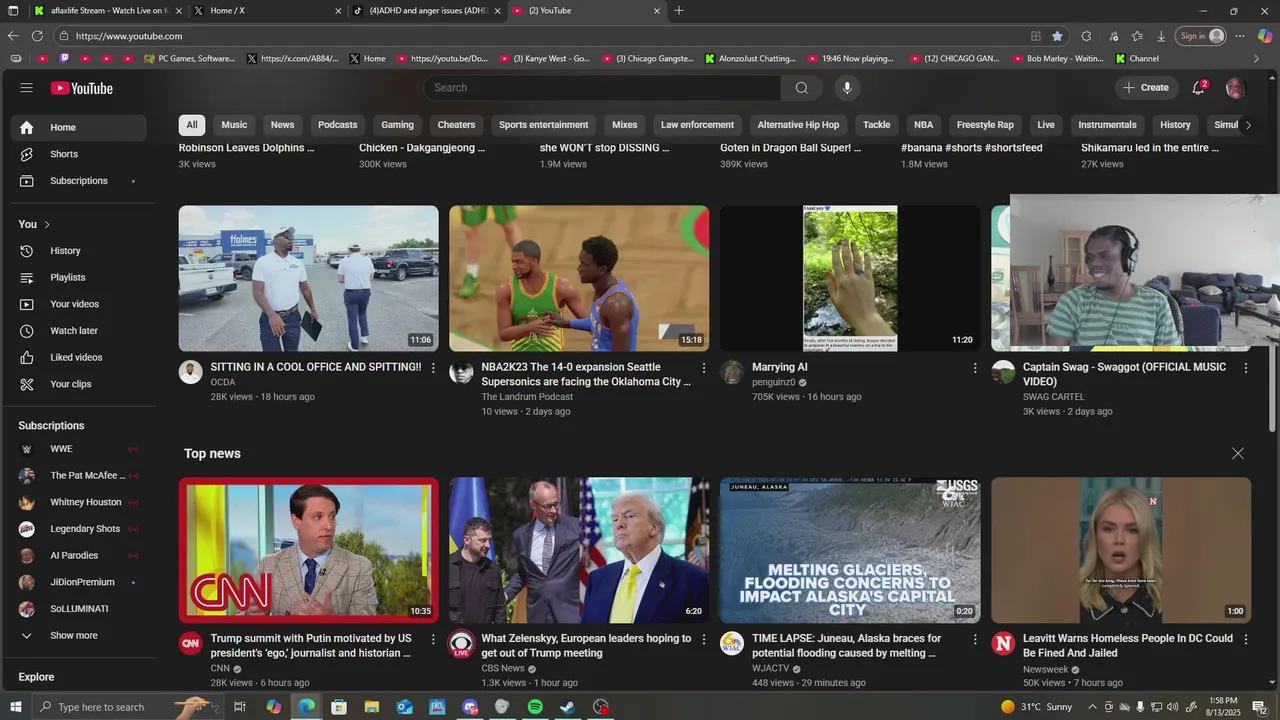Image resolution: width=1280 pixels, height=720 pixels.
Task: Reload the page in the browser
Action: point(37,36)
